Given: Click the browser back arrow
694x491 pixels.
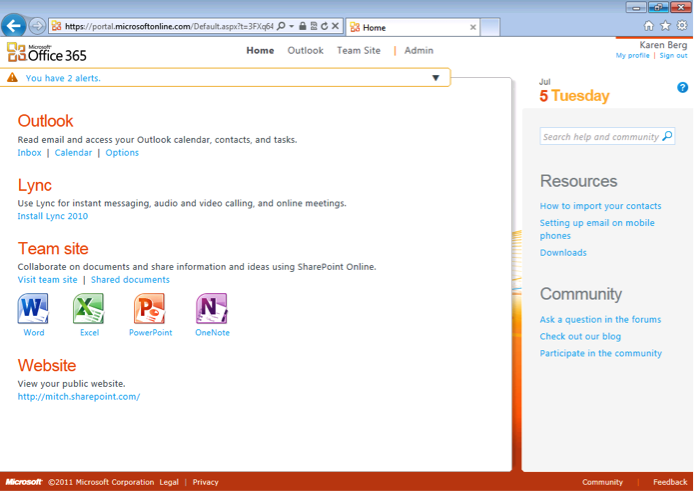Looking at the screenshot, I should coord(13,26).
